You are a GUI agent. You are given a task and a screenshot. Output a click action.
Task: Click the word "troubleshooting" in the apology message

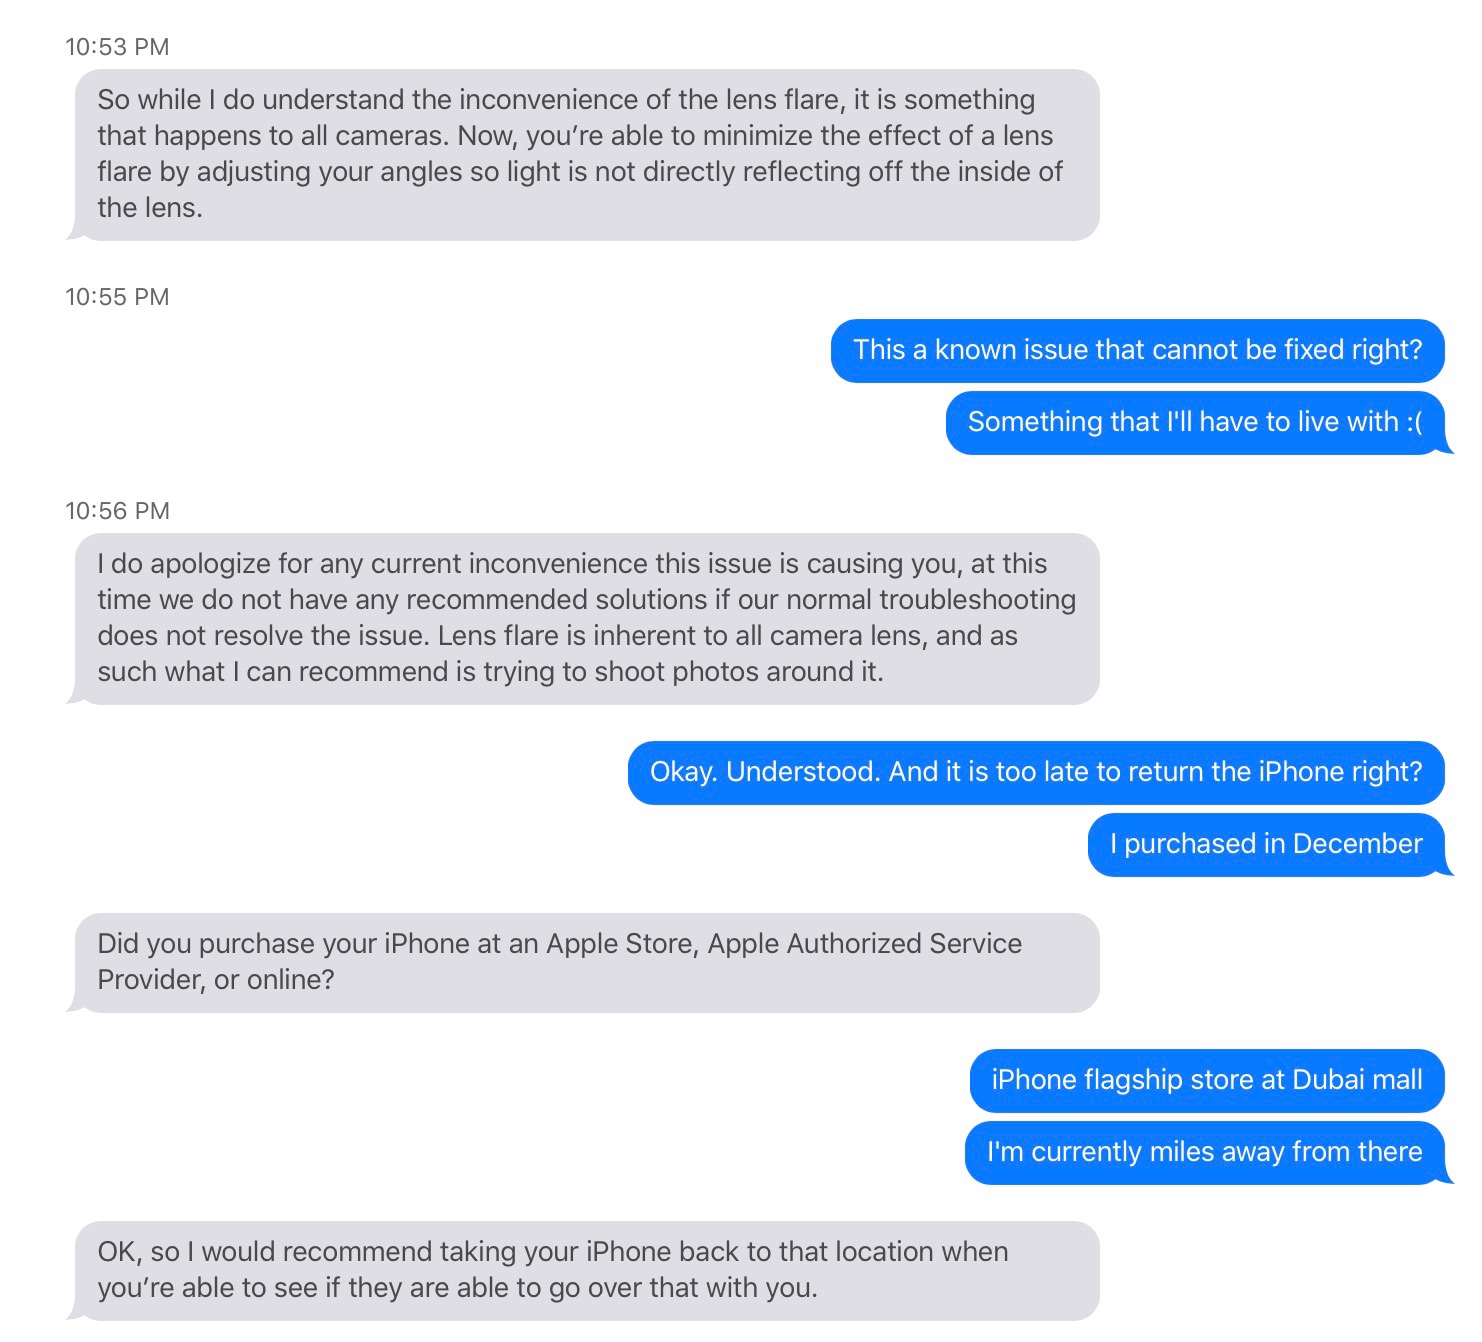click(x=977, y=600)
